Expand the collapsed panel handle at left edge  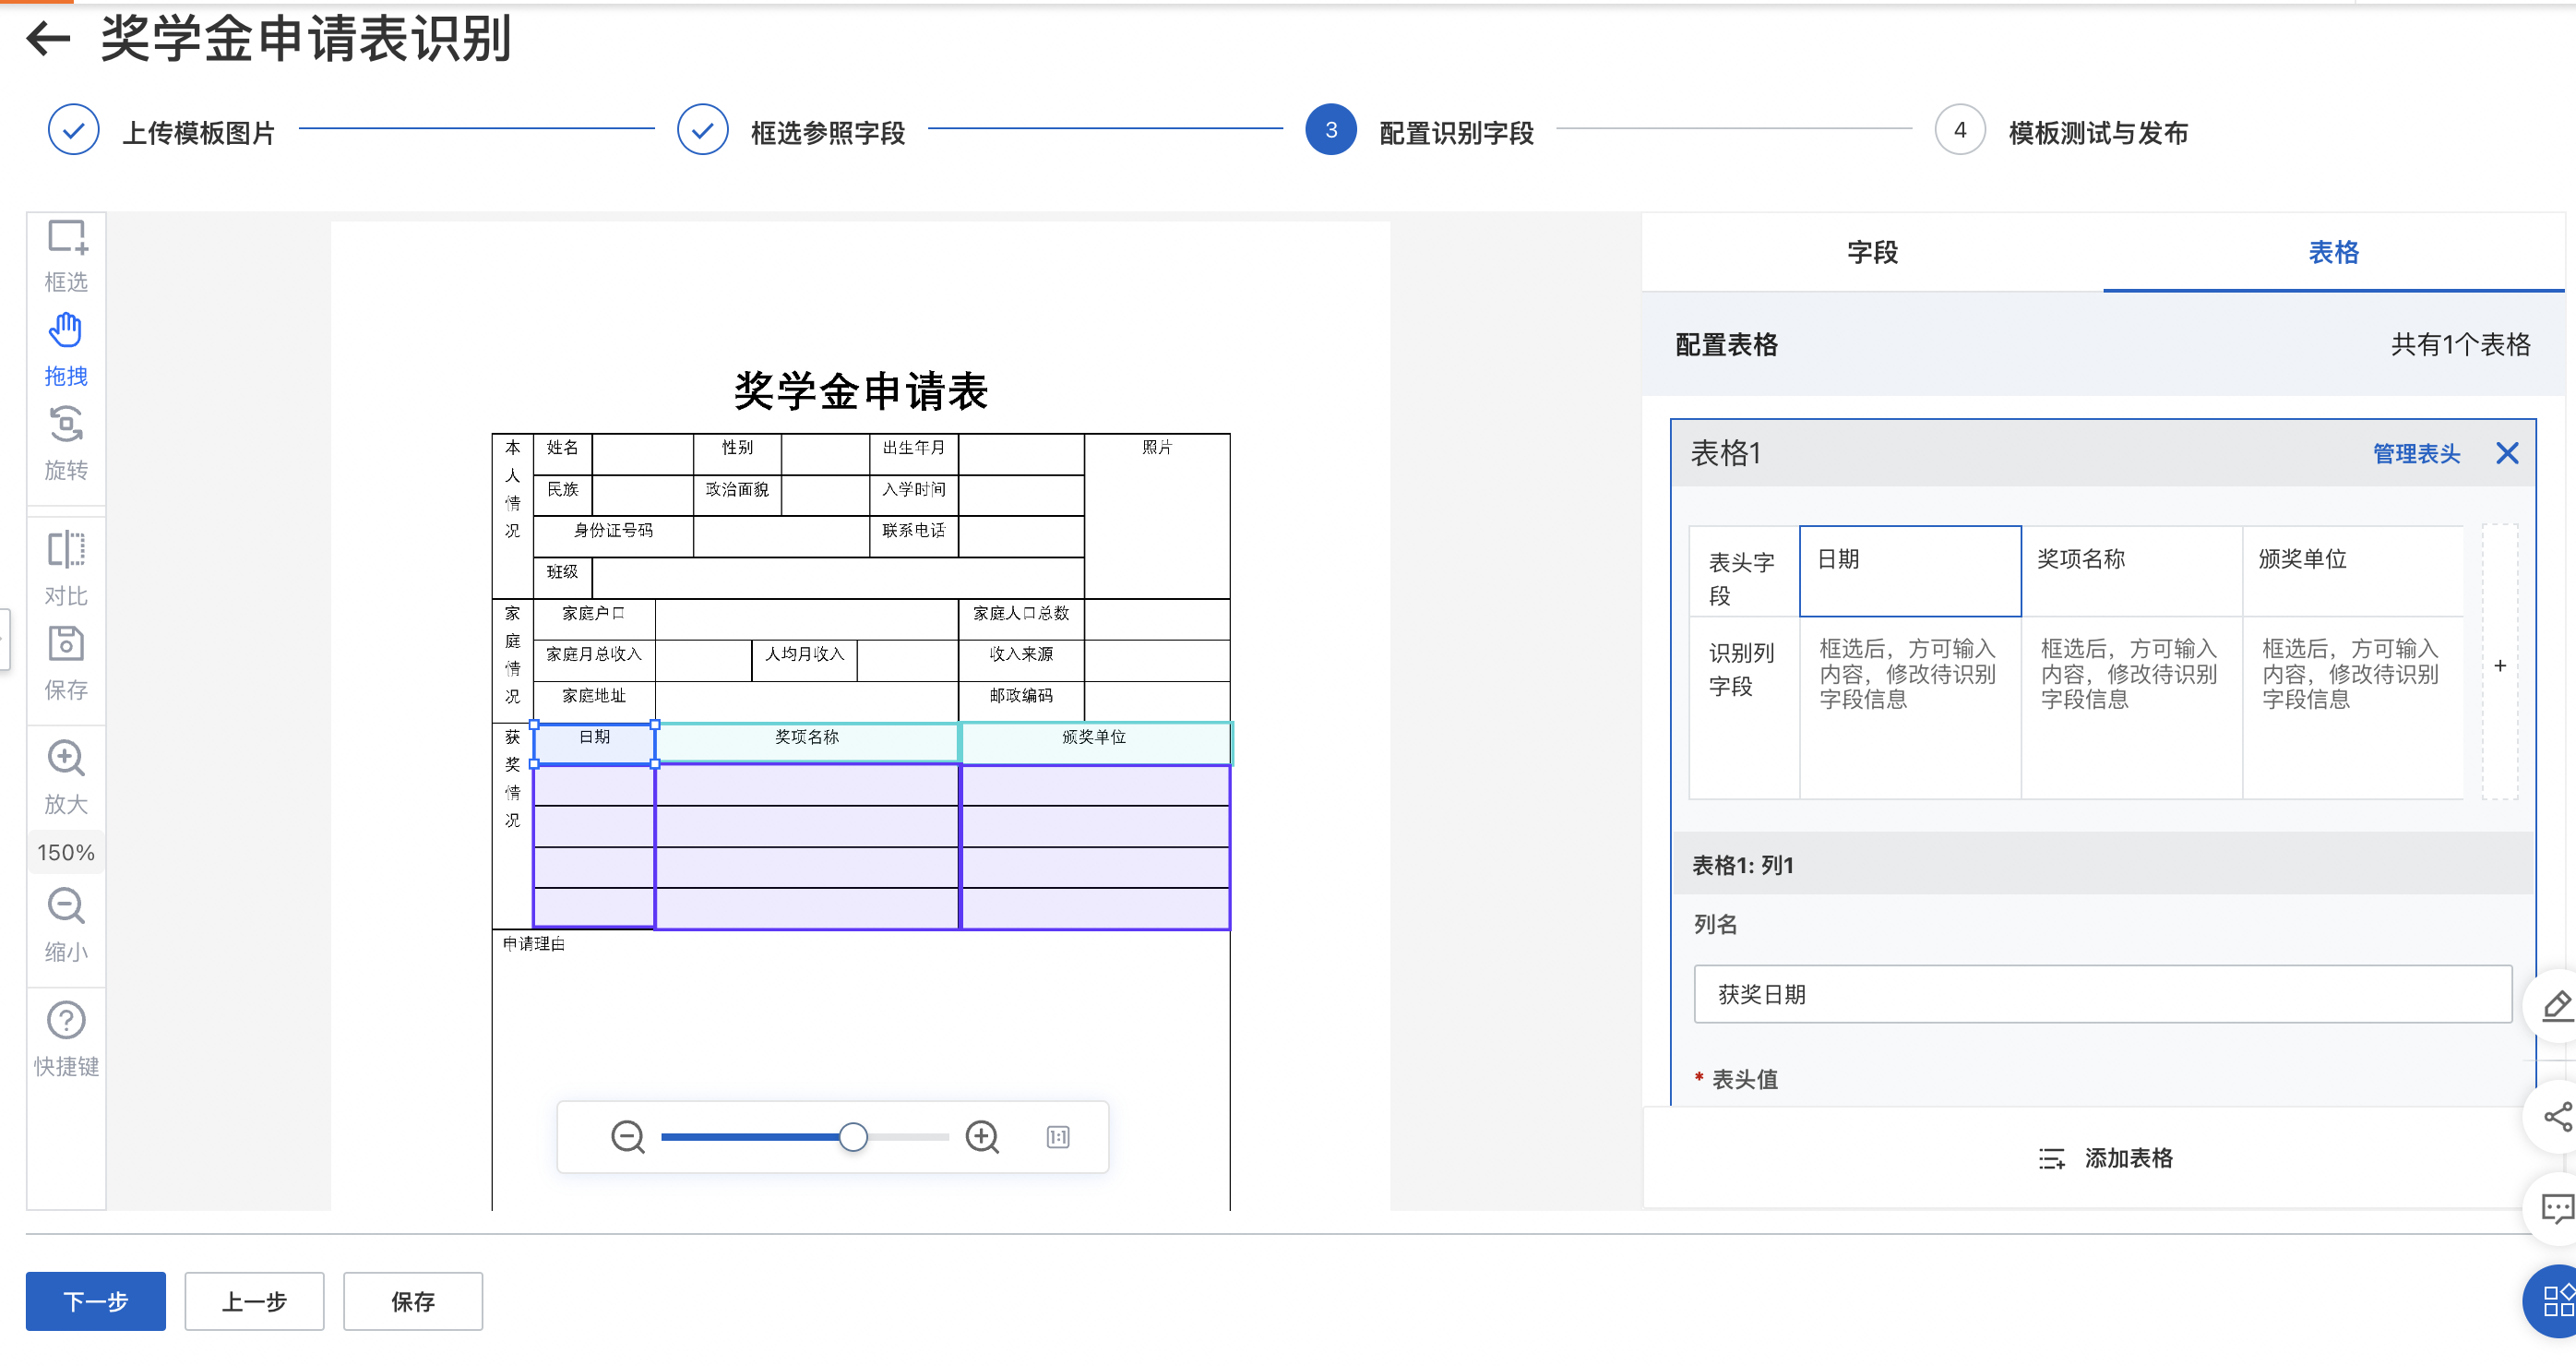click(x=4, y=639)
